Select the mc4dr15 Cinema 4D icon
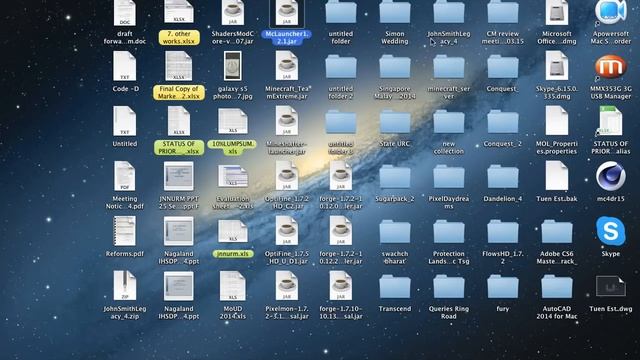The image size is (640, 360). pyautogui.click(x=611, y=176)
